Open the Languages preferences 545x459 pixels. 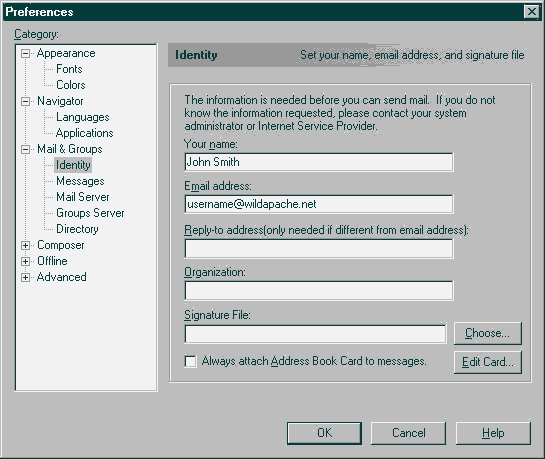pyautogui.click(x=83, y=117)
